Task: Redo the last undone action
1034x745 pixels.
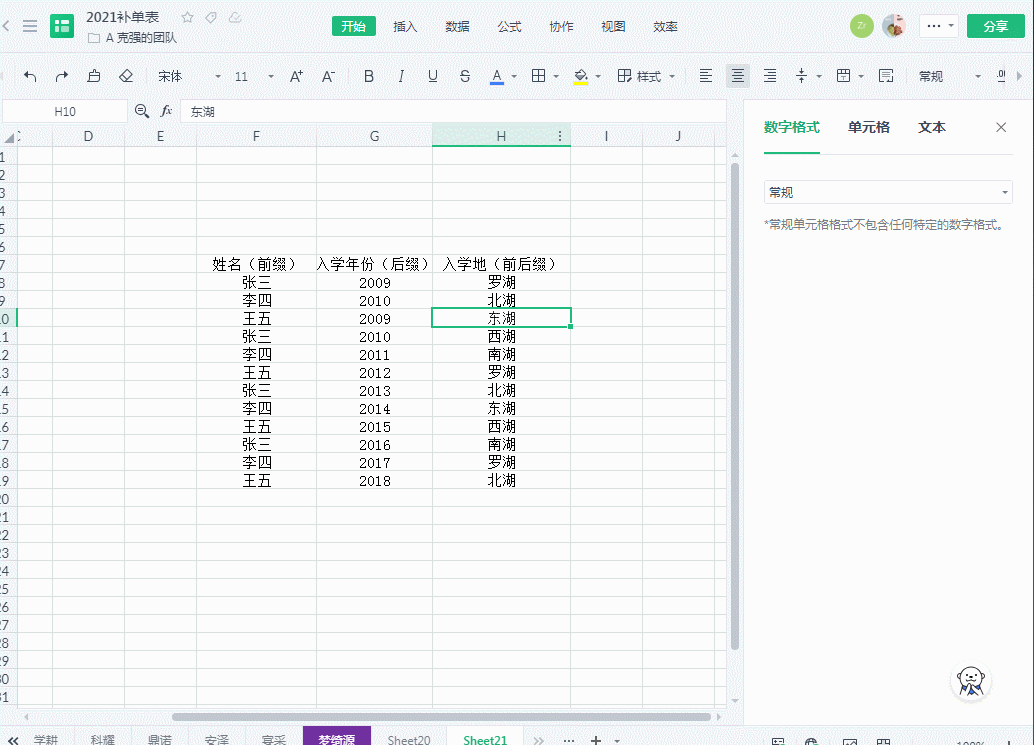Action: click(61, 76)
